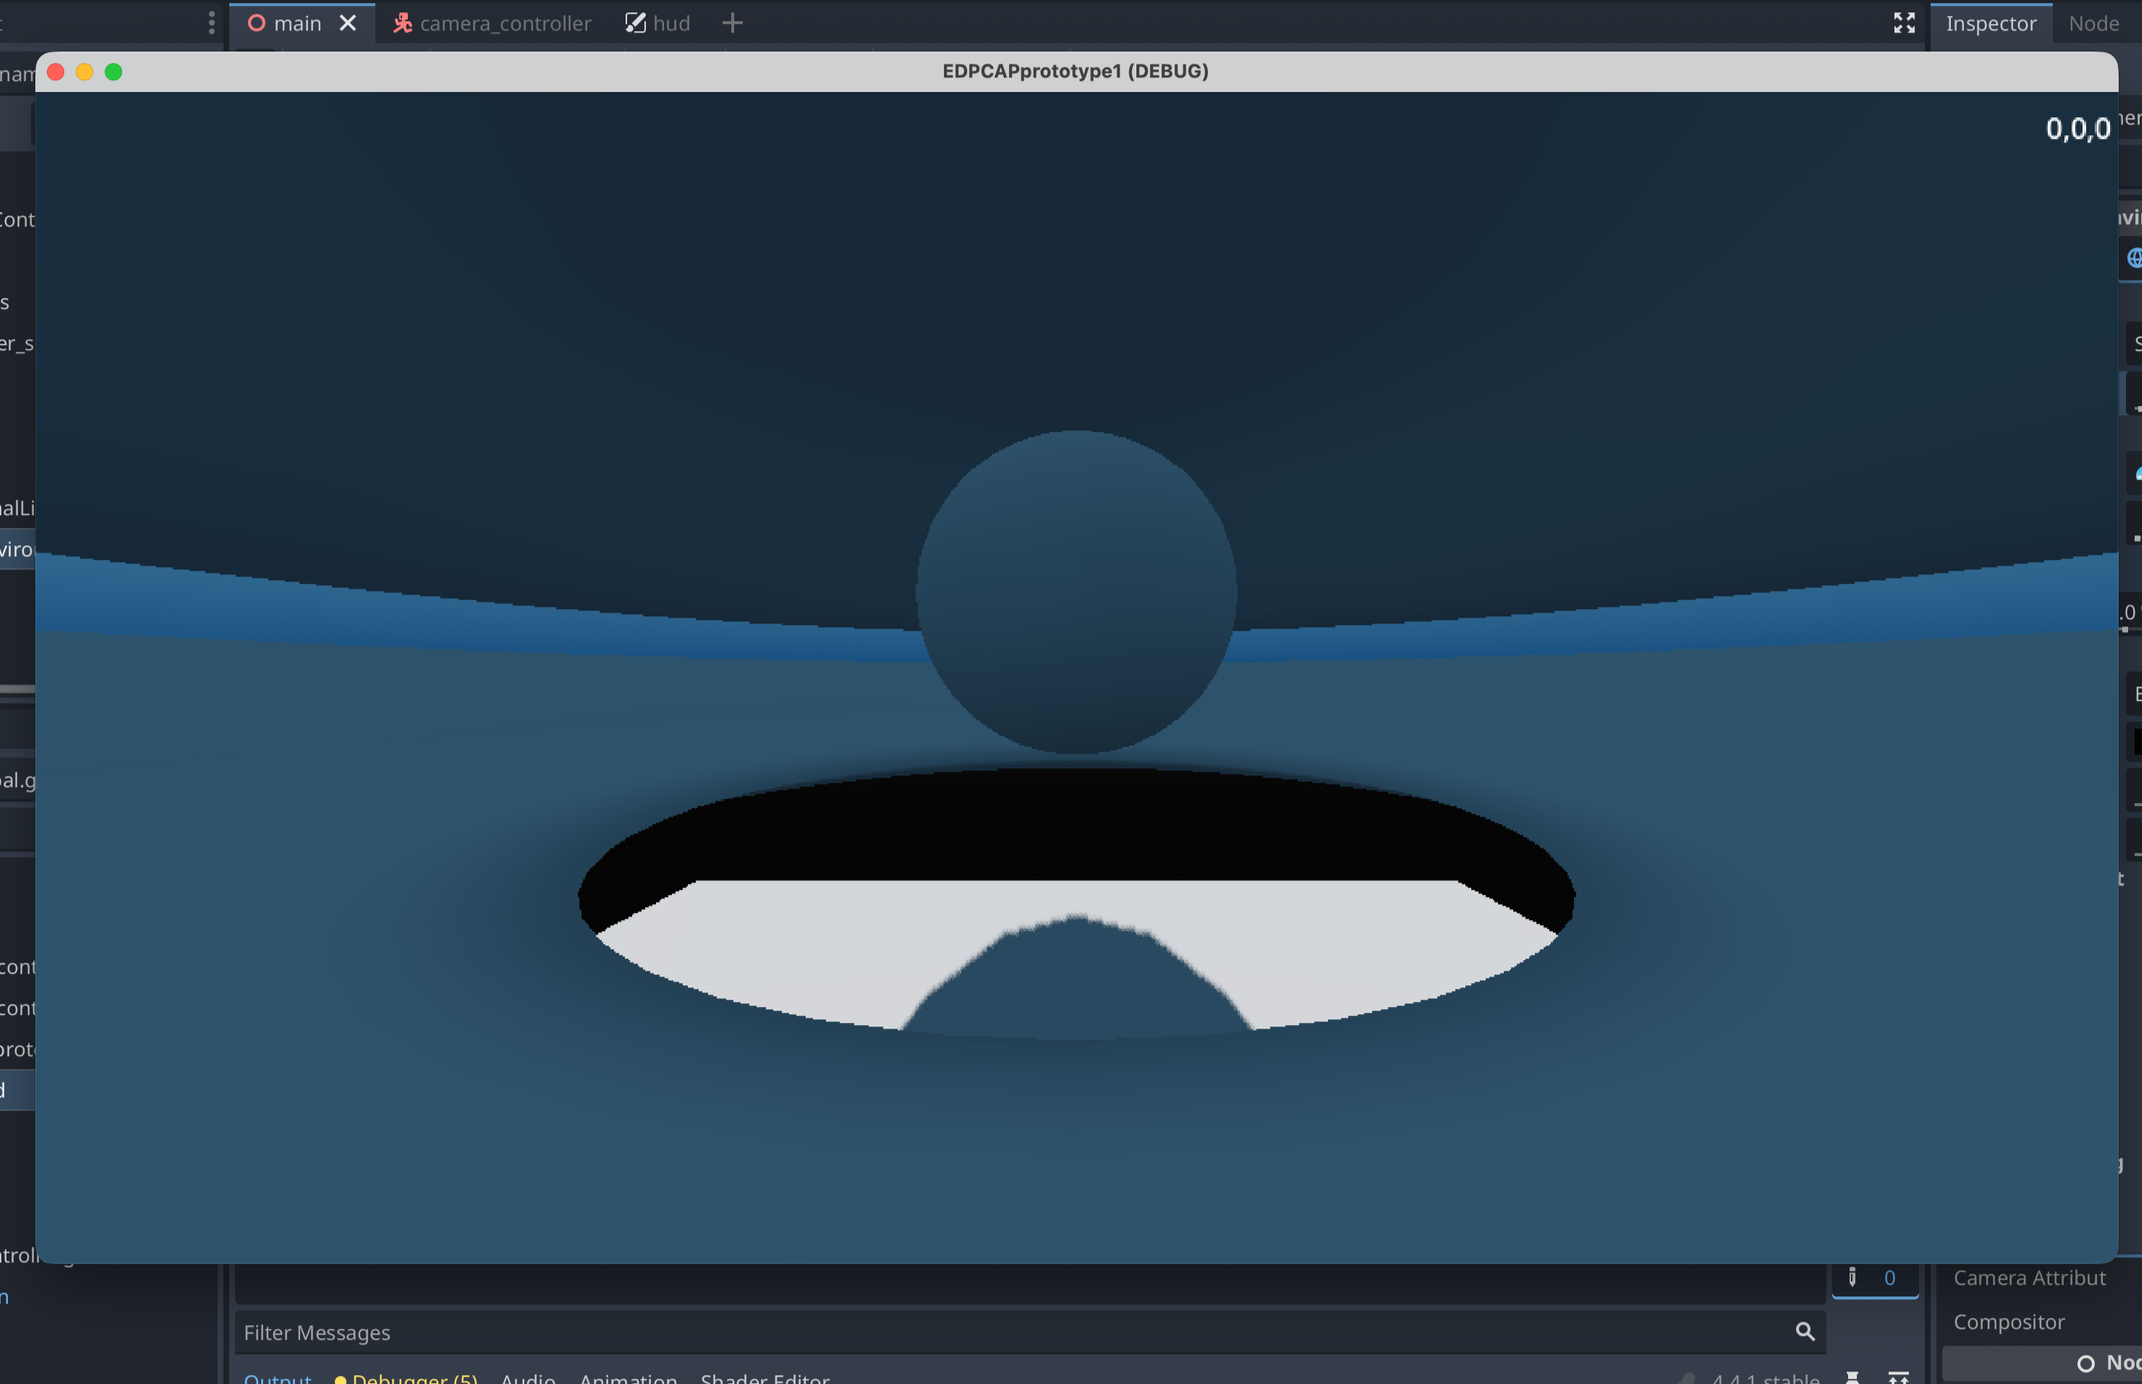Toggle the message filter showing 0
2142x1384 pixels.
1874,1278
